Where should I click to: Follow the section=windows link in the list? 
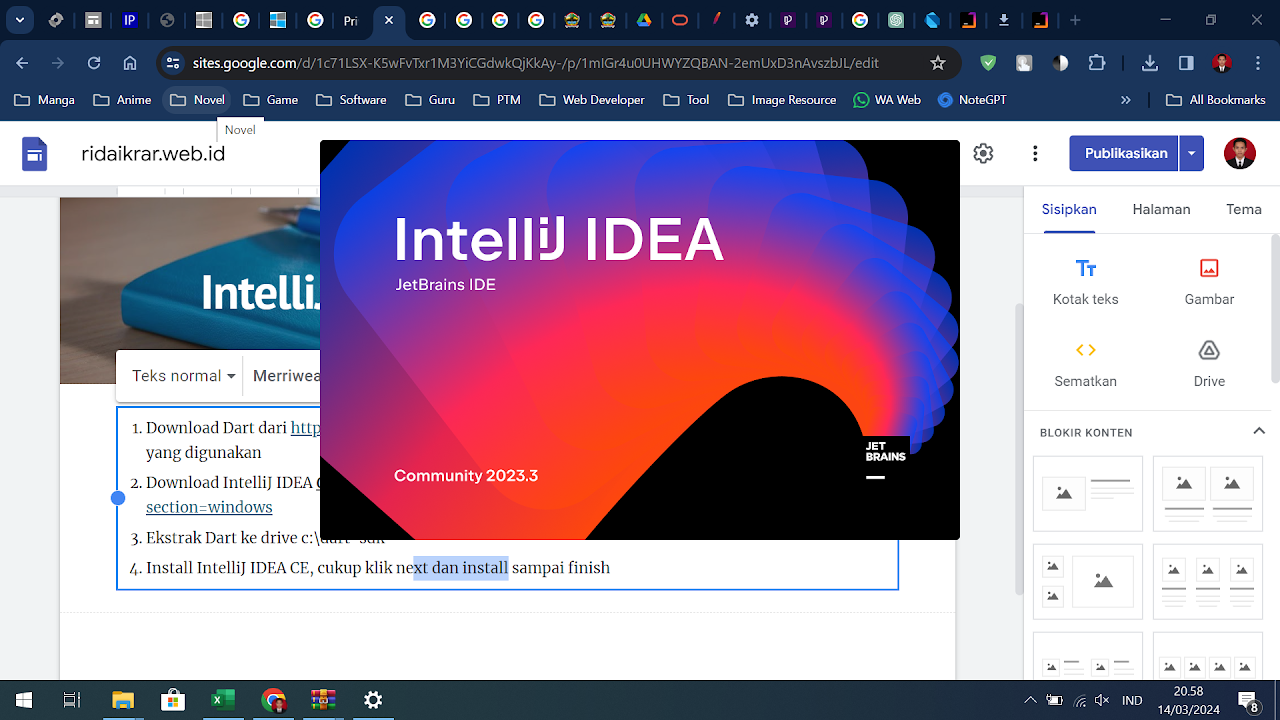pyautogui.click(x=209, y=507)
